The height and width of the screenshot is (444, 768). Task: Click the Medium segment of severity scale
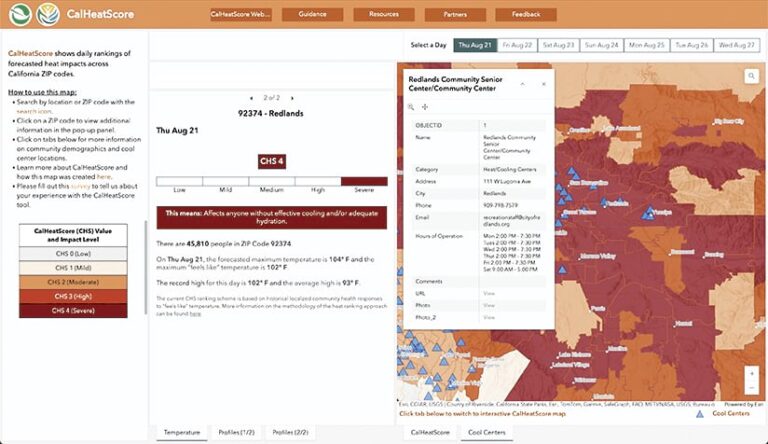272,181
